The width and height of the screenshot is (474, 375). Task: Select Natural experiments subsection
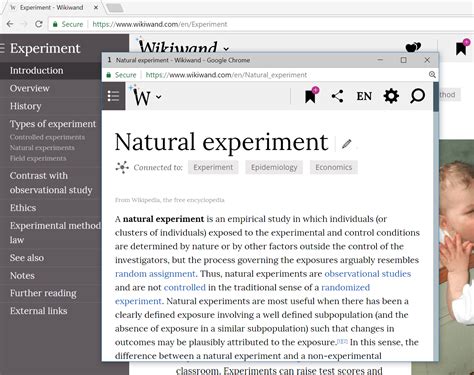click(x=42, y=148)
